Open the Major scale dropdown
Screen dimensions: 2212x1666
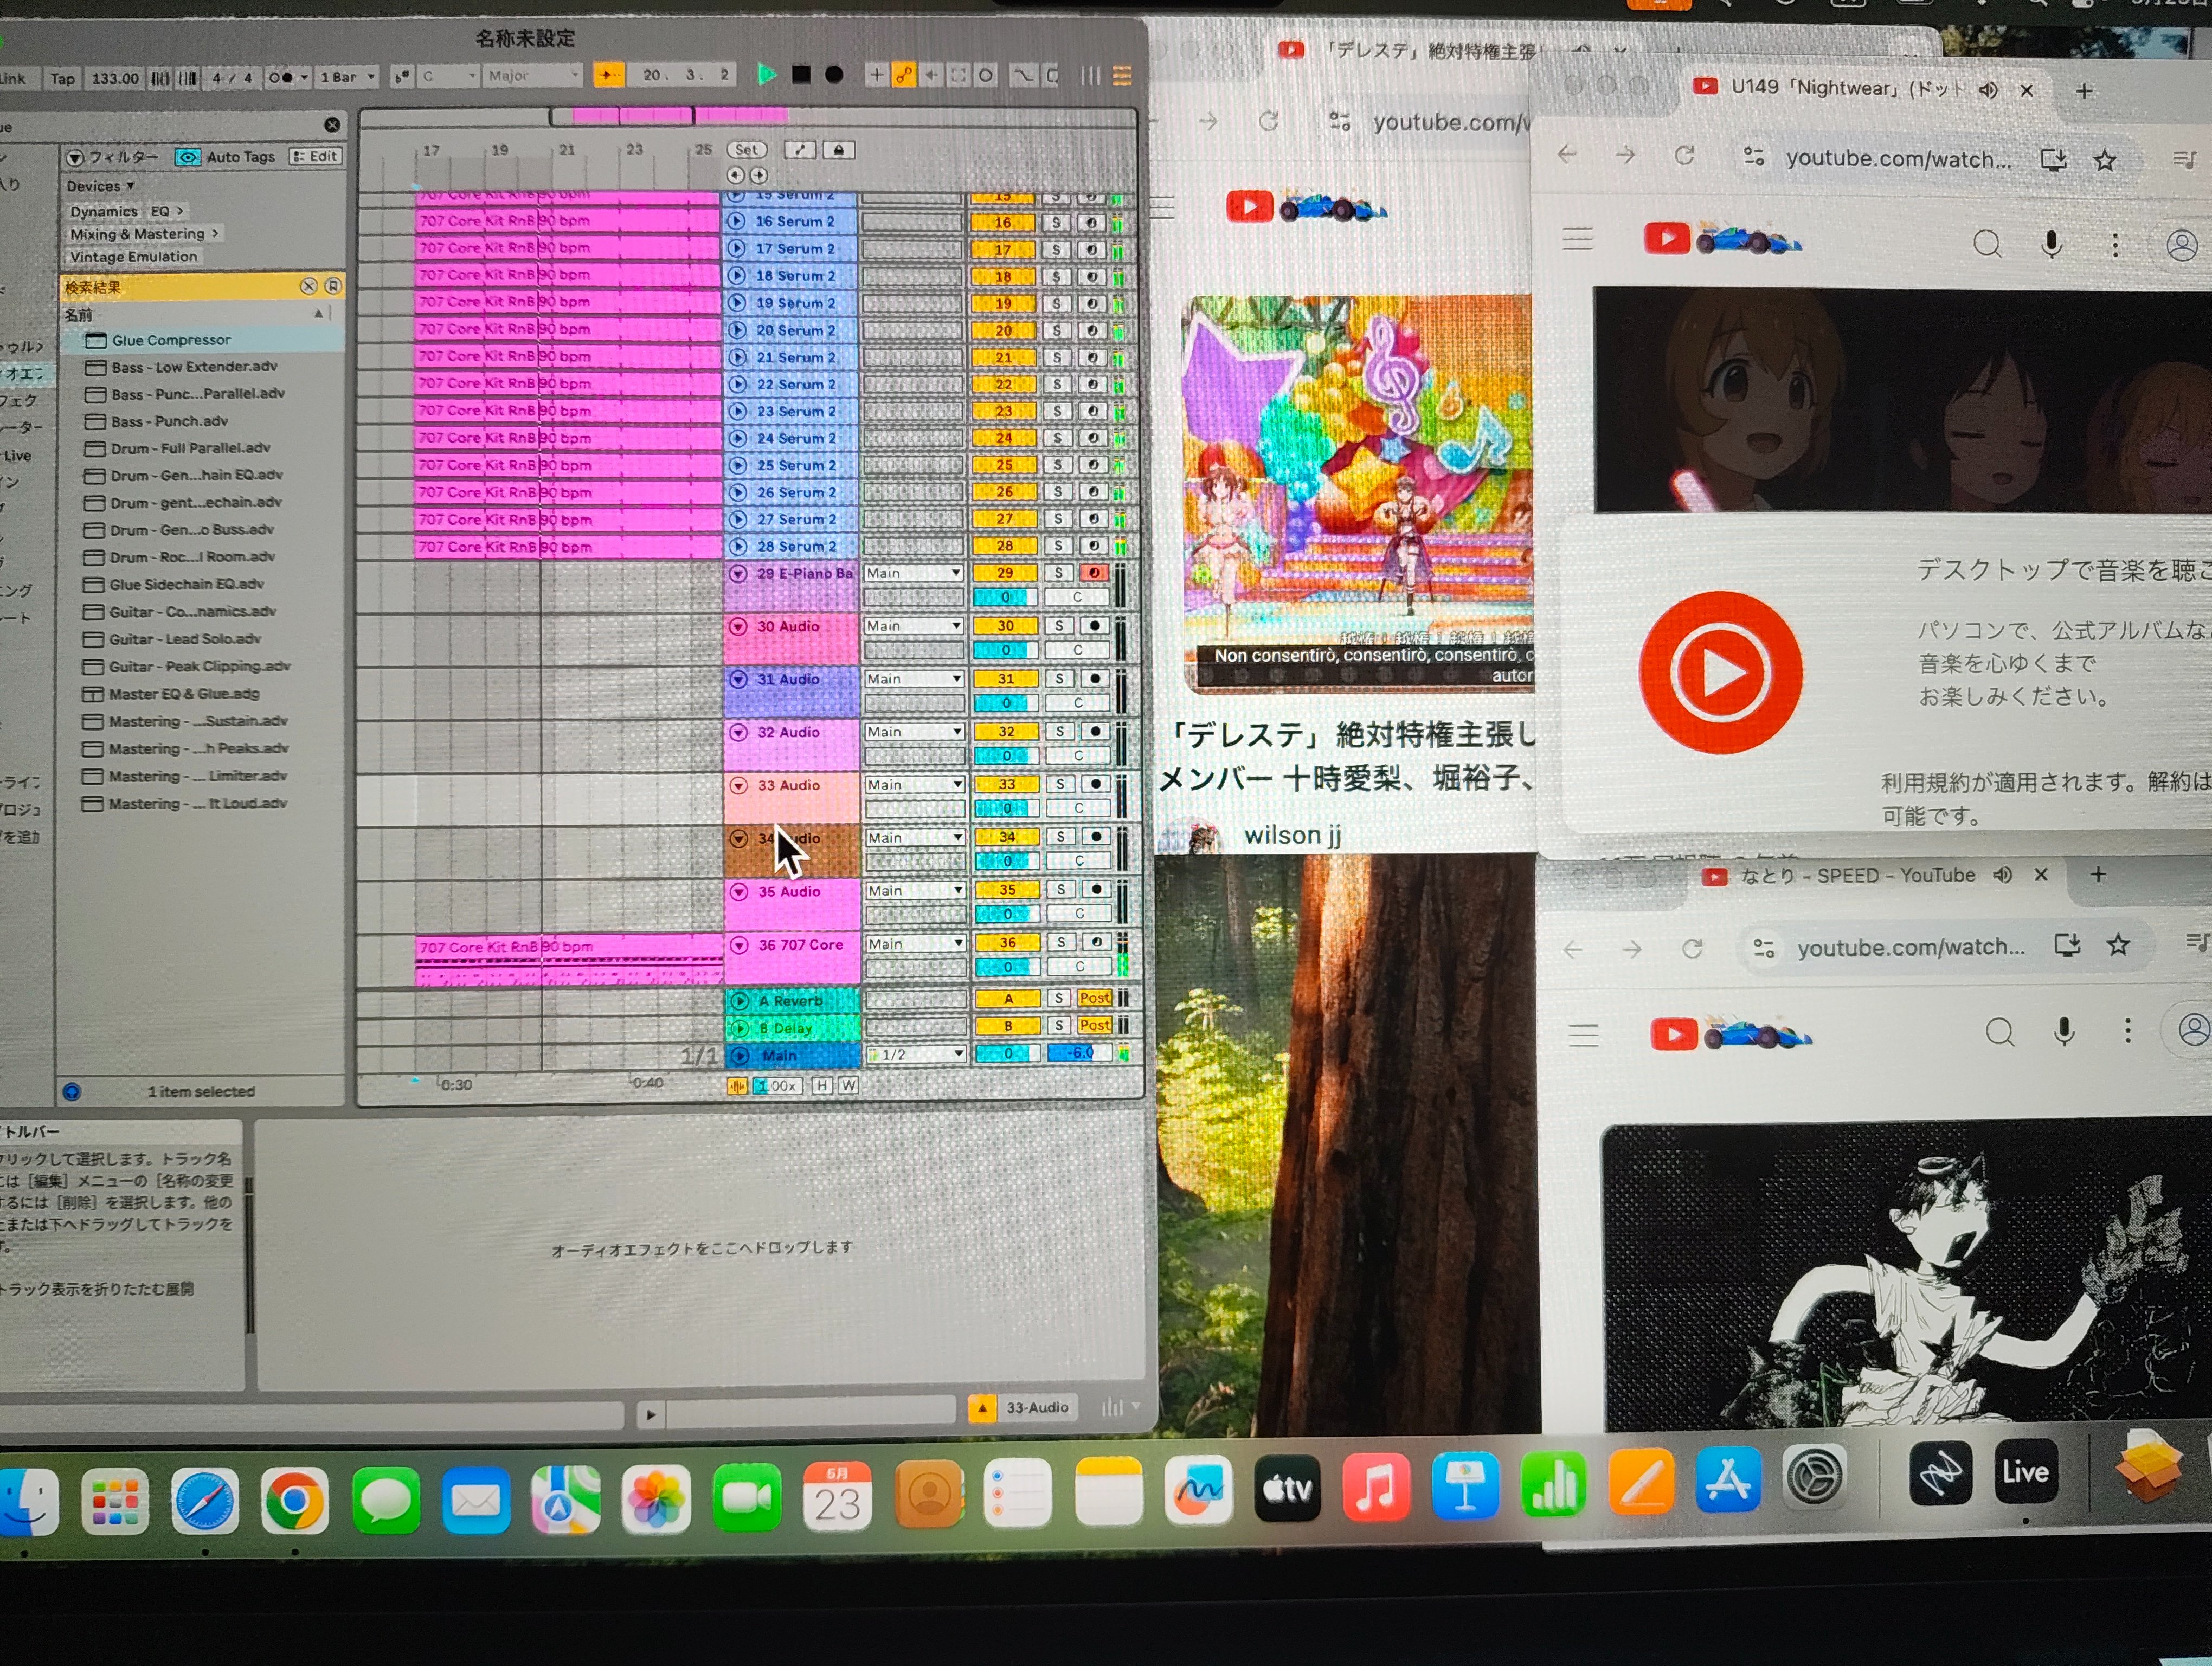coord(532,76)
